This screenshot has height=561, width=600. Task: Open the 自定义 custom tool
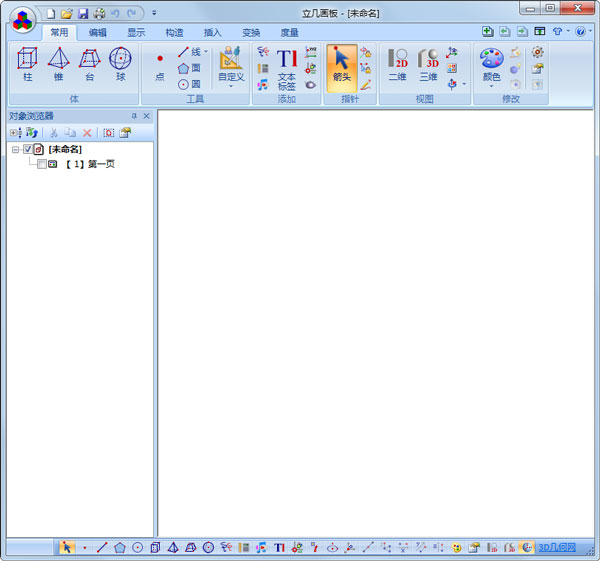click(231, 65)
